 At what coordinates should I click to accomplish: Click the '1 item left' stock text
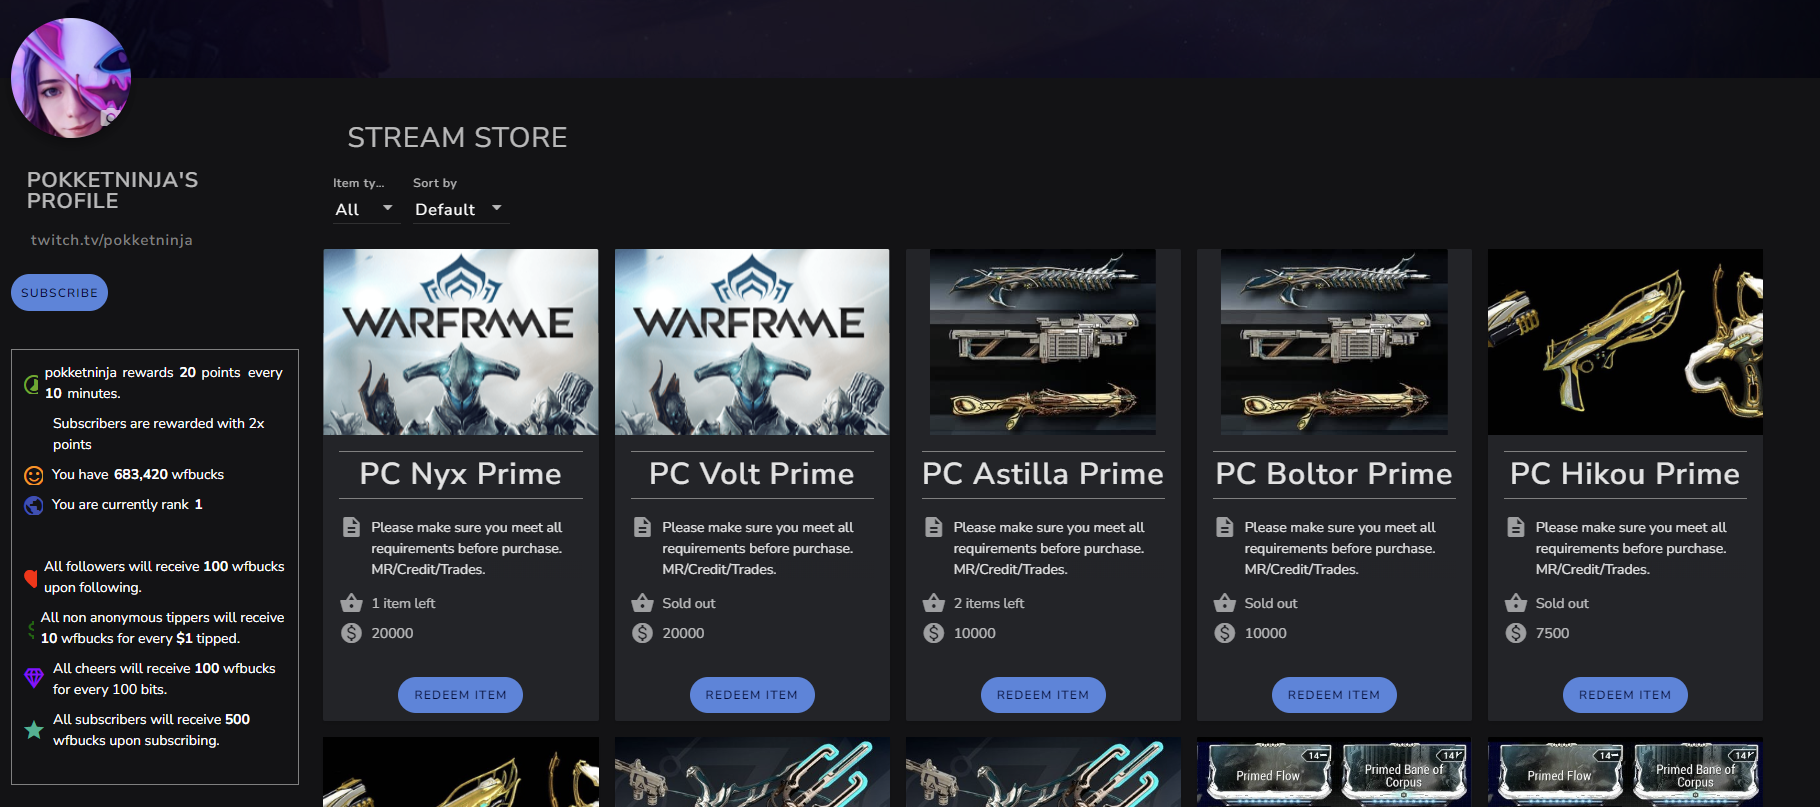(x=403, y=603)
